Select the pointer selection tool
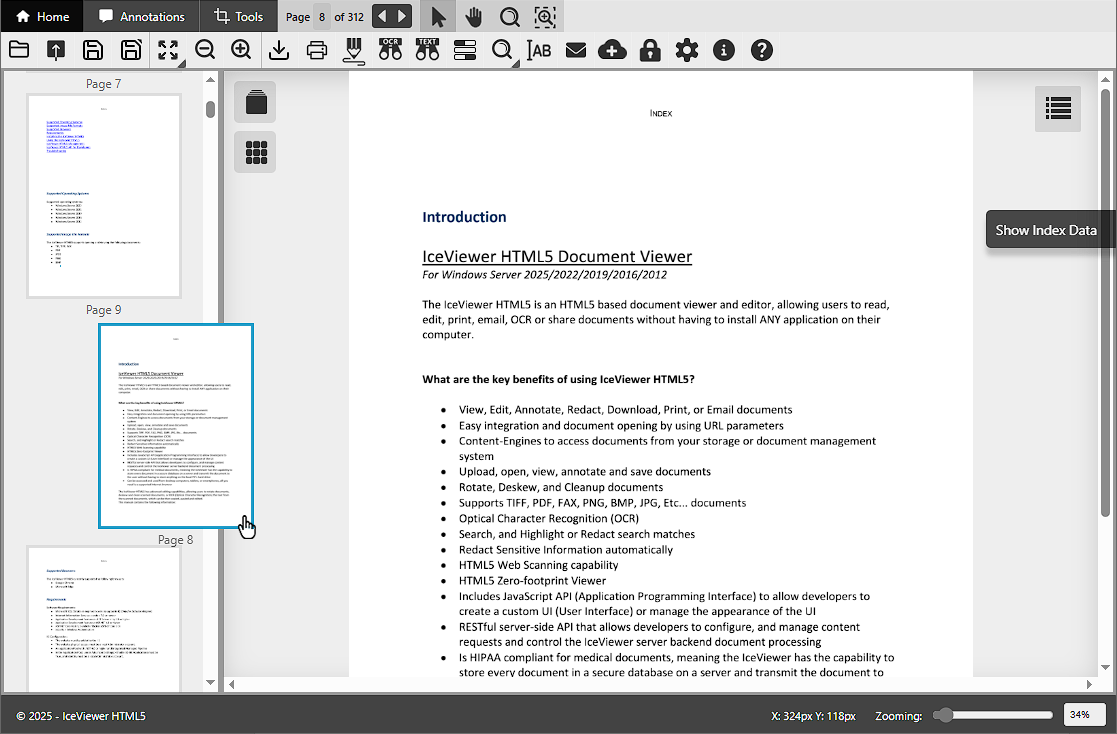1117x734 pixels. coord(438,16)
